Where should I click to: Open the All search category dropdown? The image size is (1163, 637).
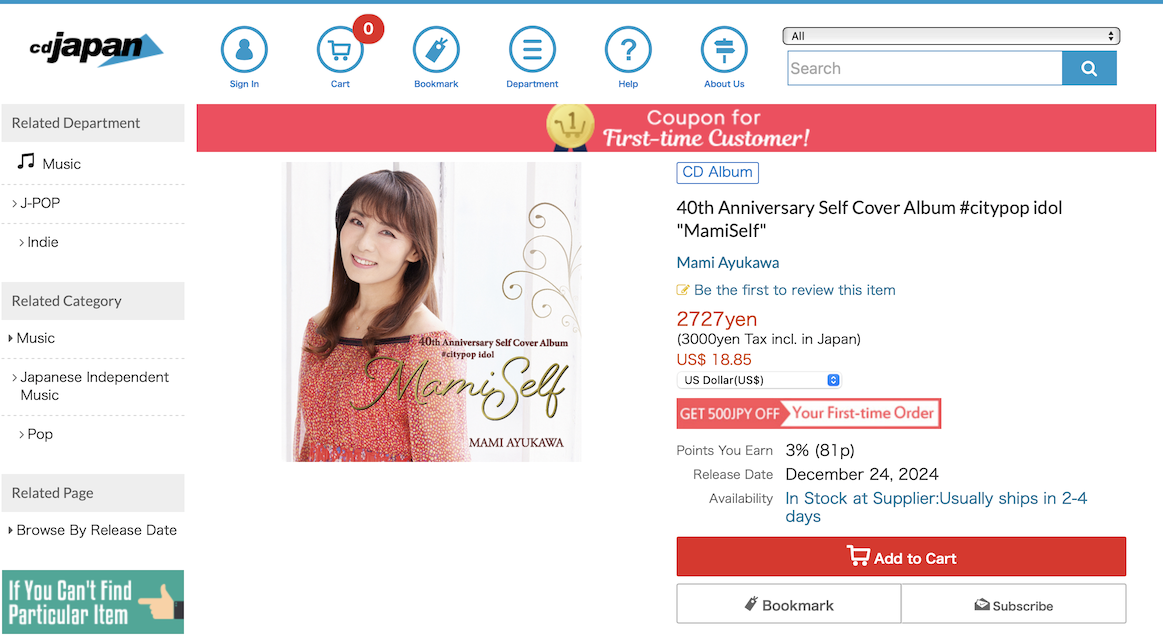pyautogui.click(x=951, y=36)
